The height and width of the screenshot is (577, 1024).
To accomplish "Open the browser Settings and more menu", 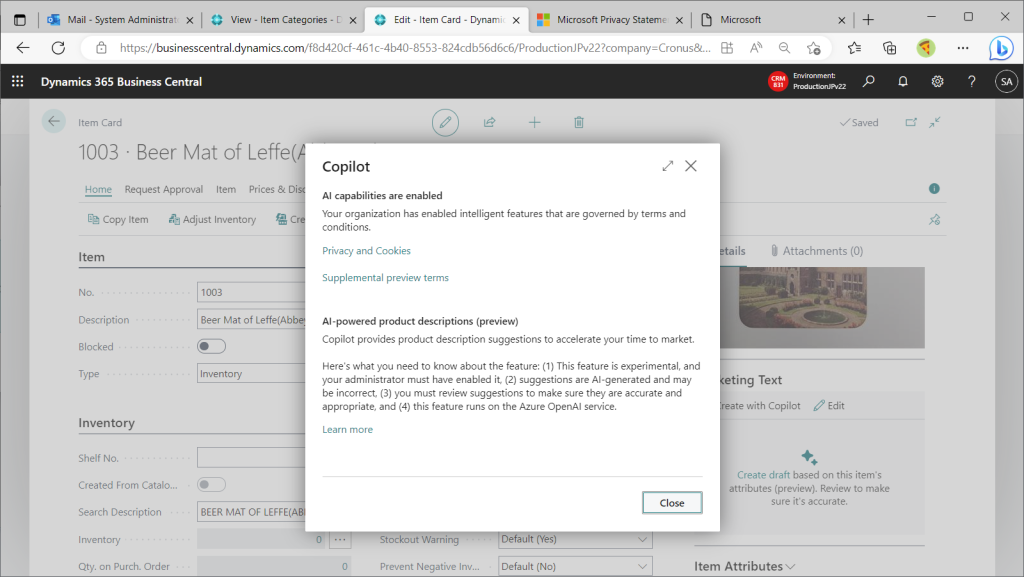I will 963,48.
